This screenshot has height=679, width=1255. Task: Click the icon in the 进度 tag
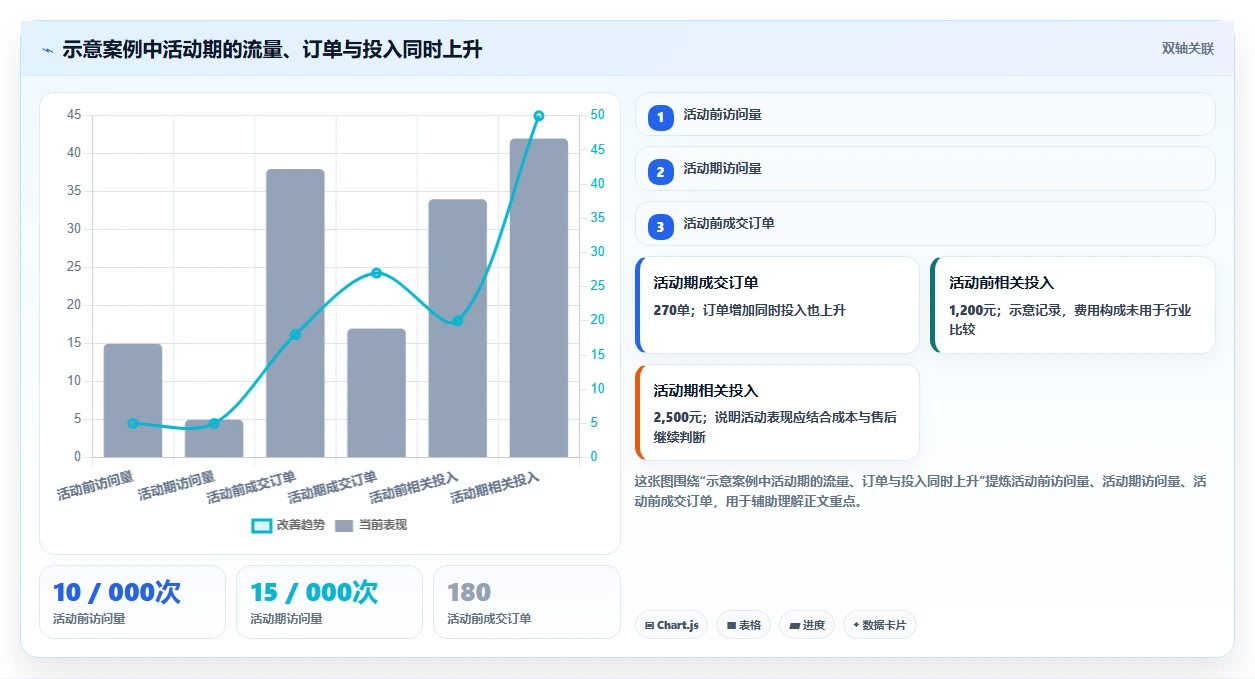(x=795, y=626)
